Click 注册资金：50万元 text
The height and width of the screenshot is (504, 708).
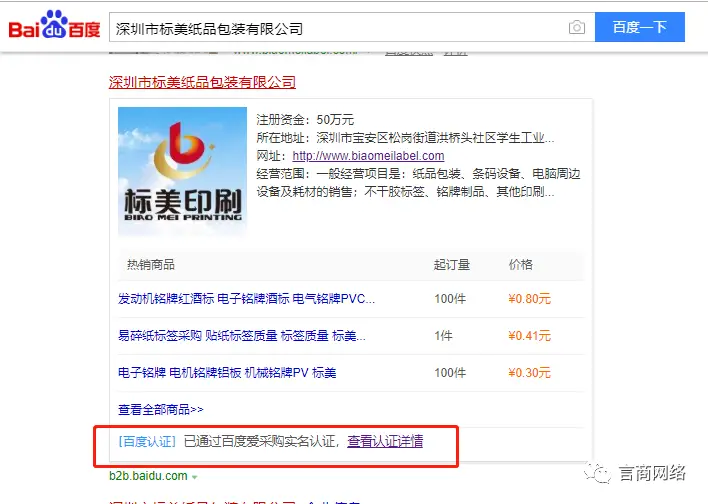point(305,120)
